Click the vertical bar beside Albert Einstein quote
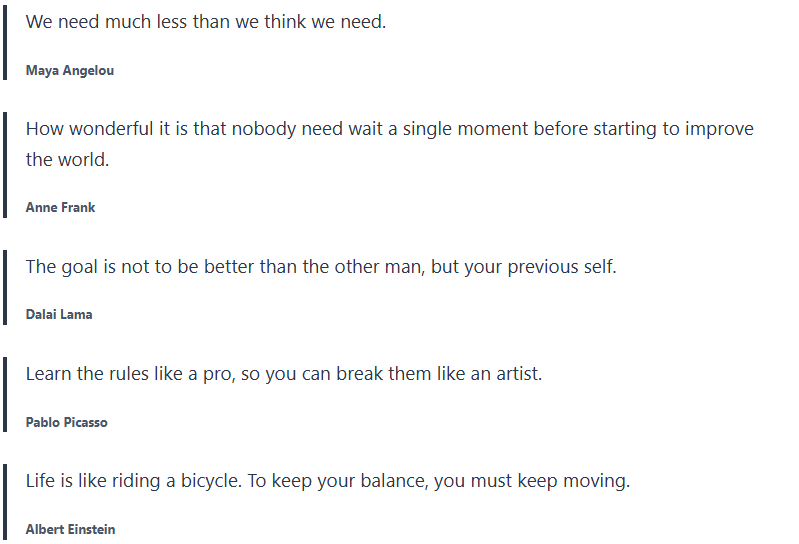This screenshot has width=799, height=544. click(x=5, y=503)
